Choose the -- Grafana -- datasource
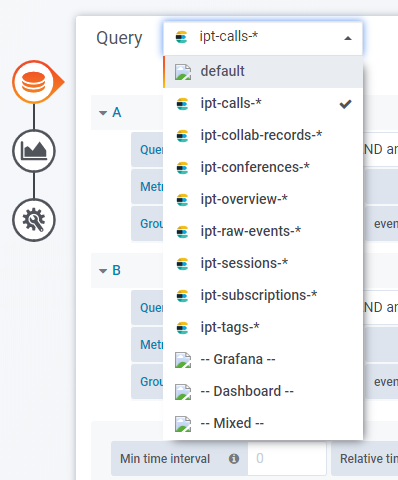398x480 pixels. 264,360
